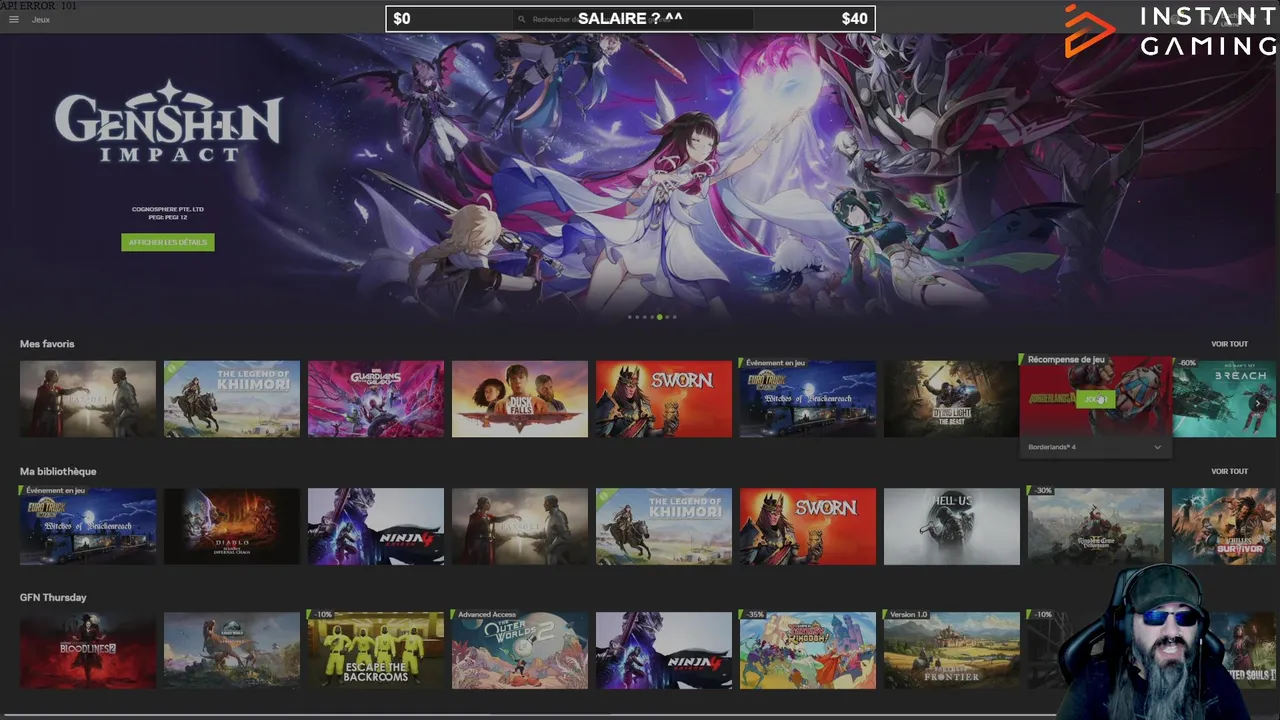The width and height of the screenshot is (1280, 720).
Task: Open Bloodlines 2 in GFN Thursday
Action: coord(88,650)
